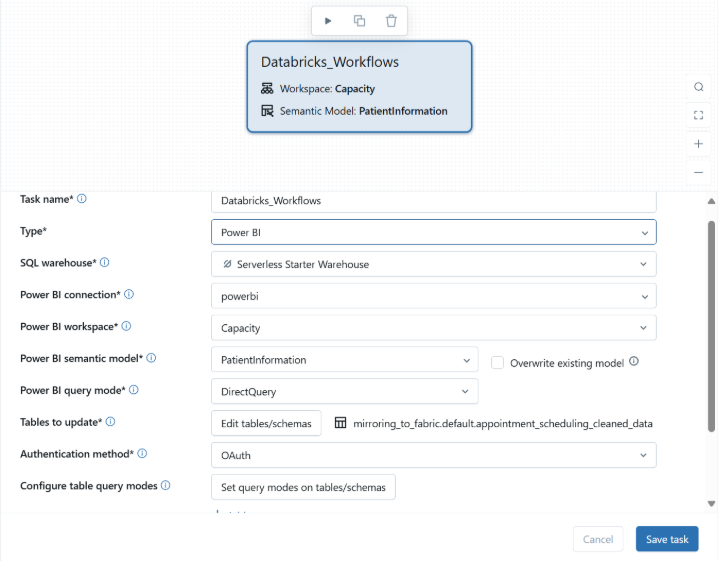Open the info tooltip for Configure table query modes
Image resolution: width=721 pixels, height=561 pixels.
point(166,485)
